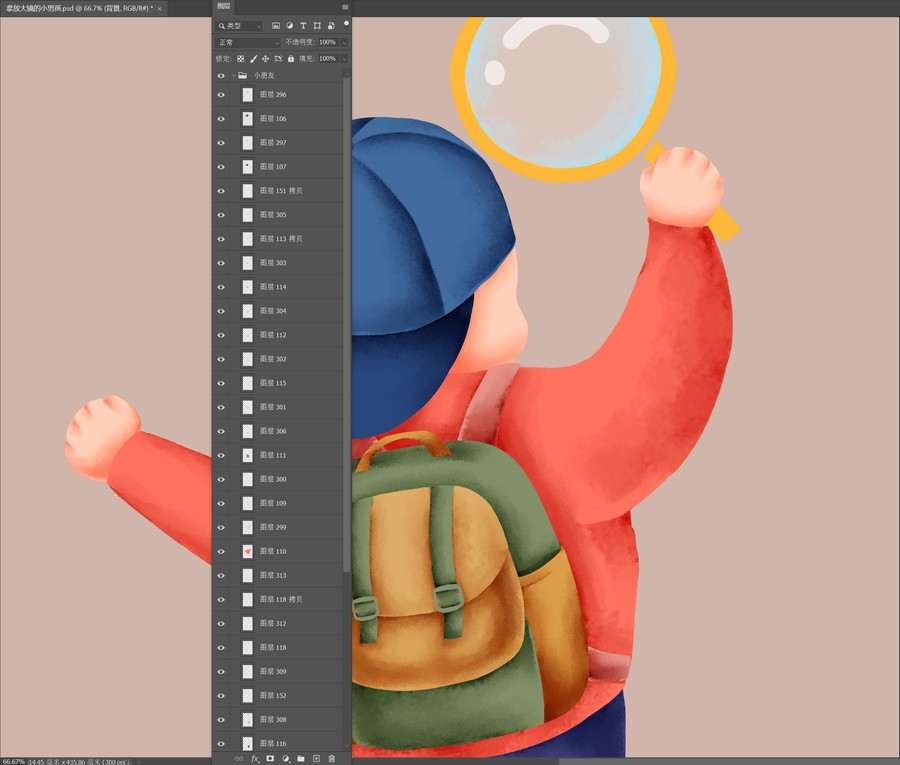
Task: Select layer 图层 303
Action: tap(278, 263)
